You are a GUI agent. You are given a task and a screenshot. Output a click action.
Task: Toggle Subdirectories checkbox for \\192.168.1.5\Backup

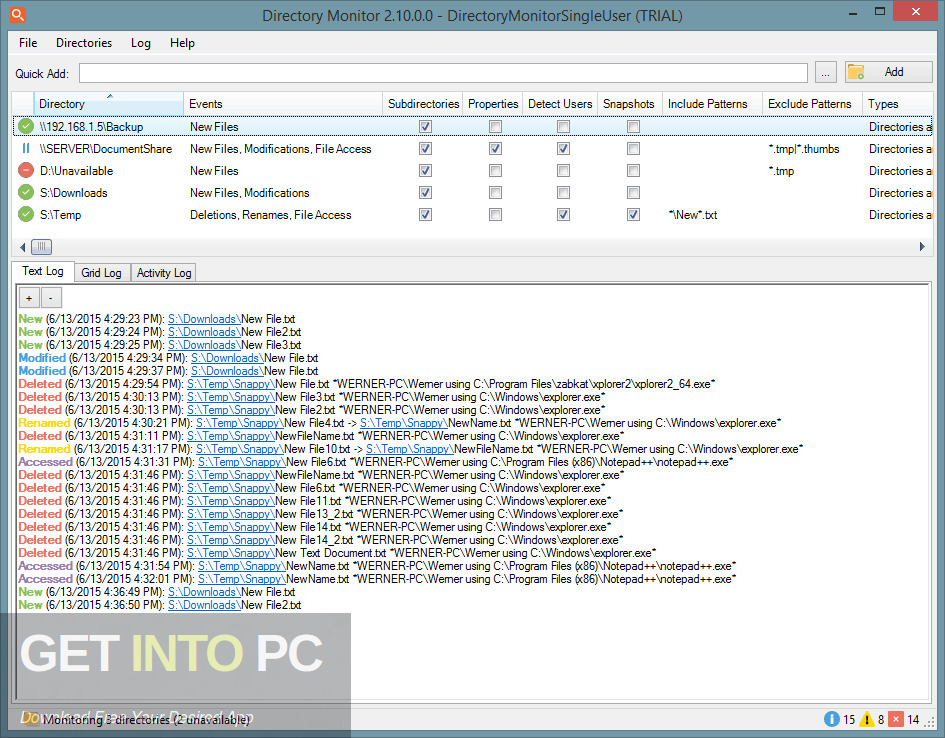(x=425, y=127)
